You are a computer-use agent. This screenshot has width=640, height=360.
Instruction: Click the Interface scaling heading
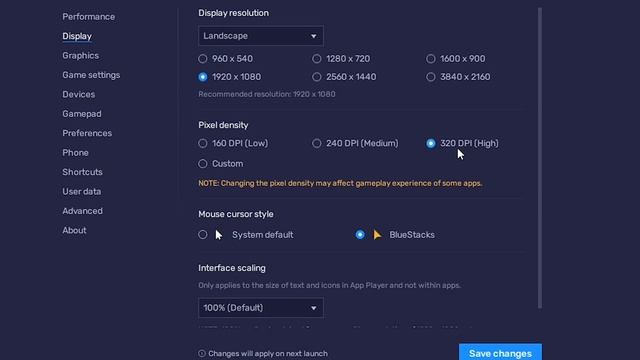click(232, 268)
